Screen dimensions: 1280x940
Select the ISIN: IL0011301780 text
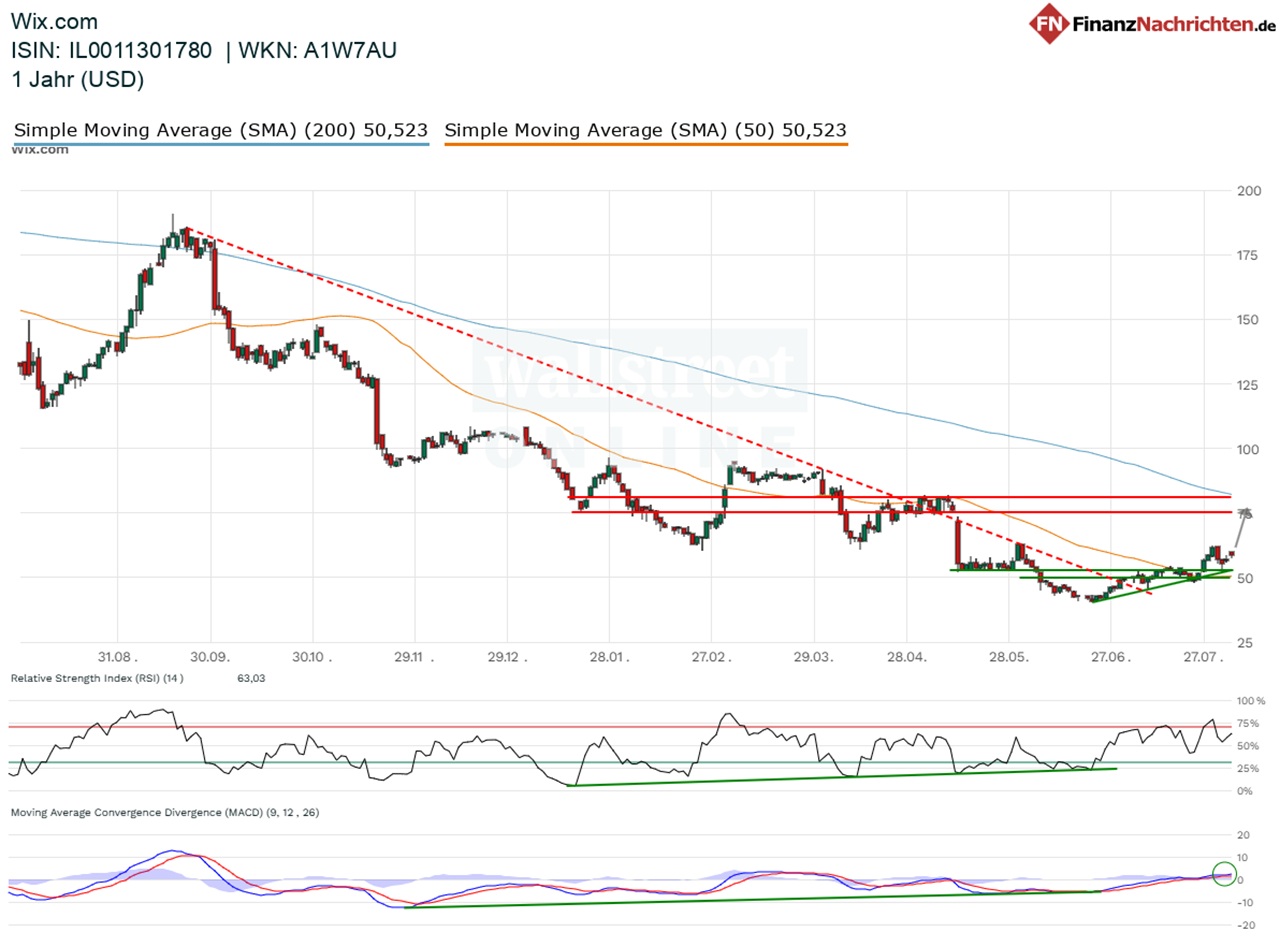(x=112, y=51)
